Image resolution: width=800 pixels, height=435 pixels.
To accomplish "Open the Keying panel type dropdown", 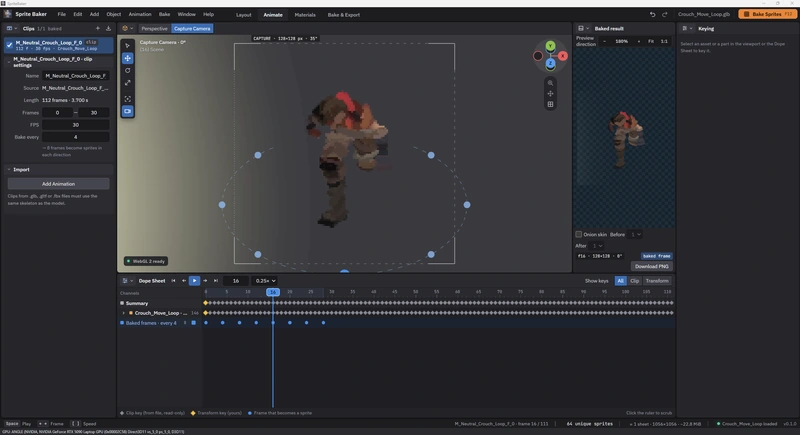I will [x=687, y=29].
